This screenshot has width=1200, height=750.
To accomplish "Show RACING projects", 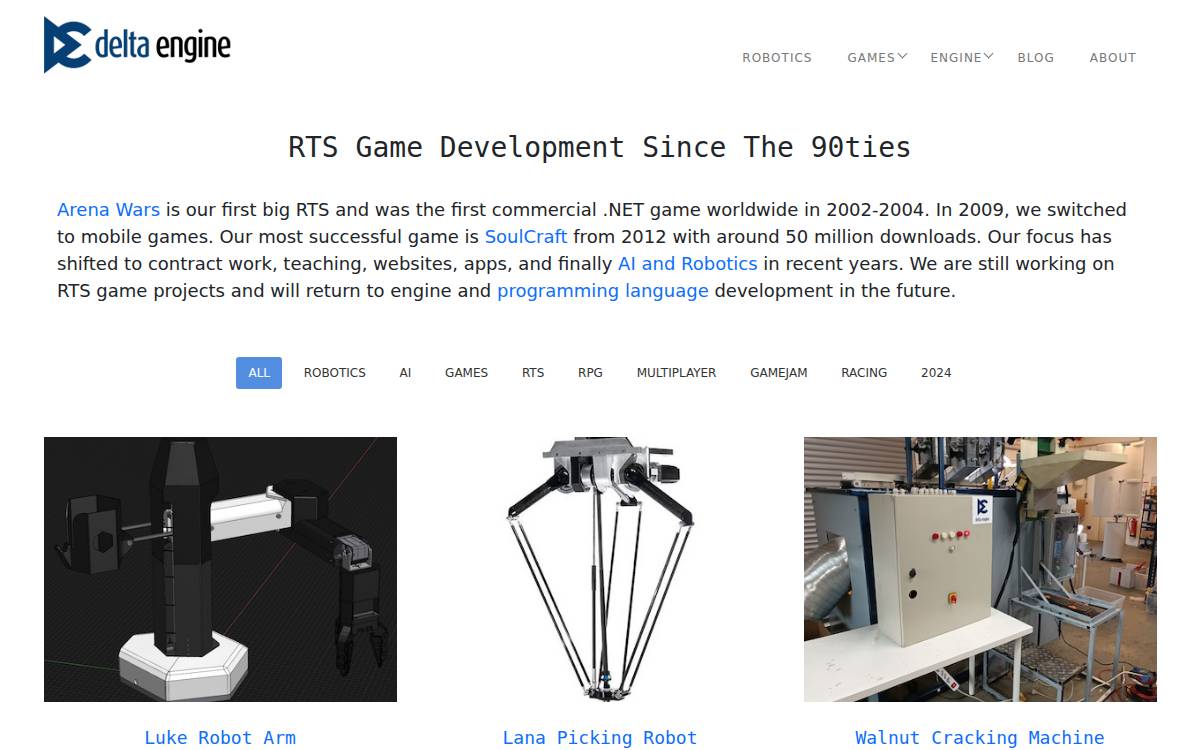I will [x=864, y=373].
